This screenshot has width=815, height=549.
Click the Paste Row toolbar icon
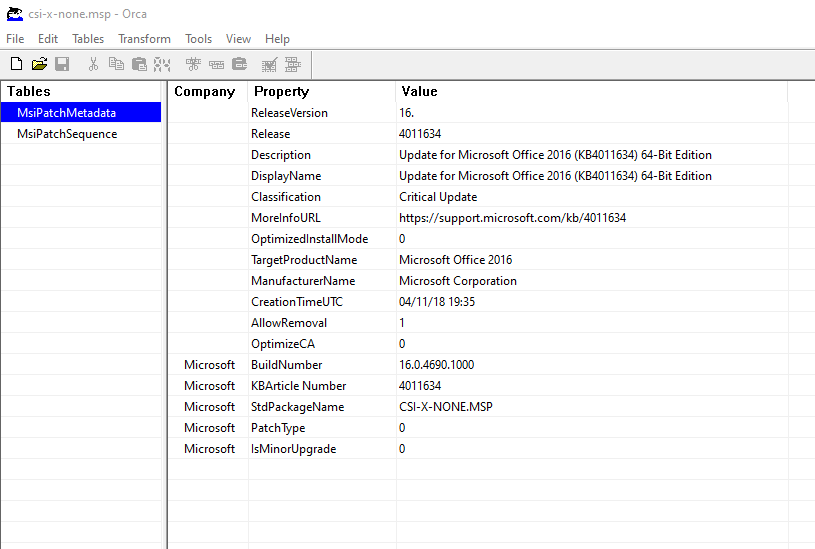click(240, 64)
